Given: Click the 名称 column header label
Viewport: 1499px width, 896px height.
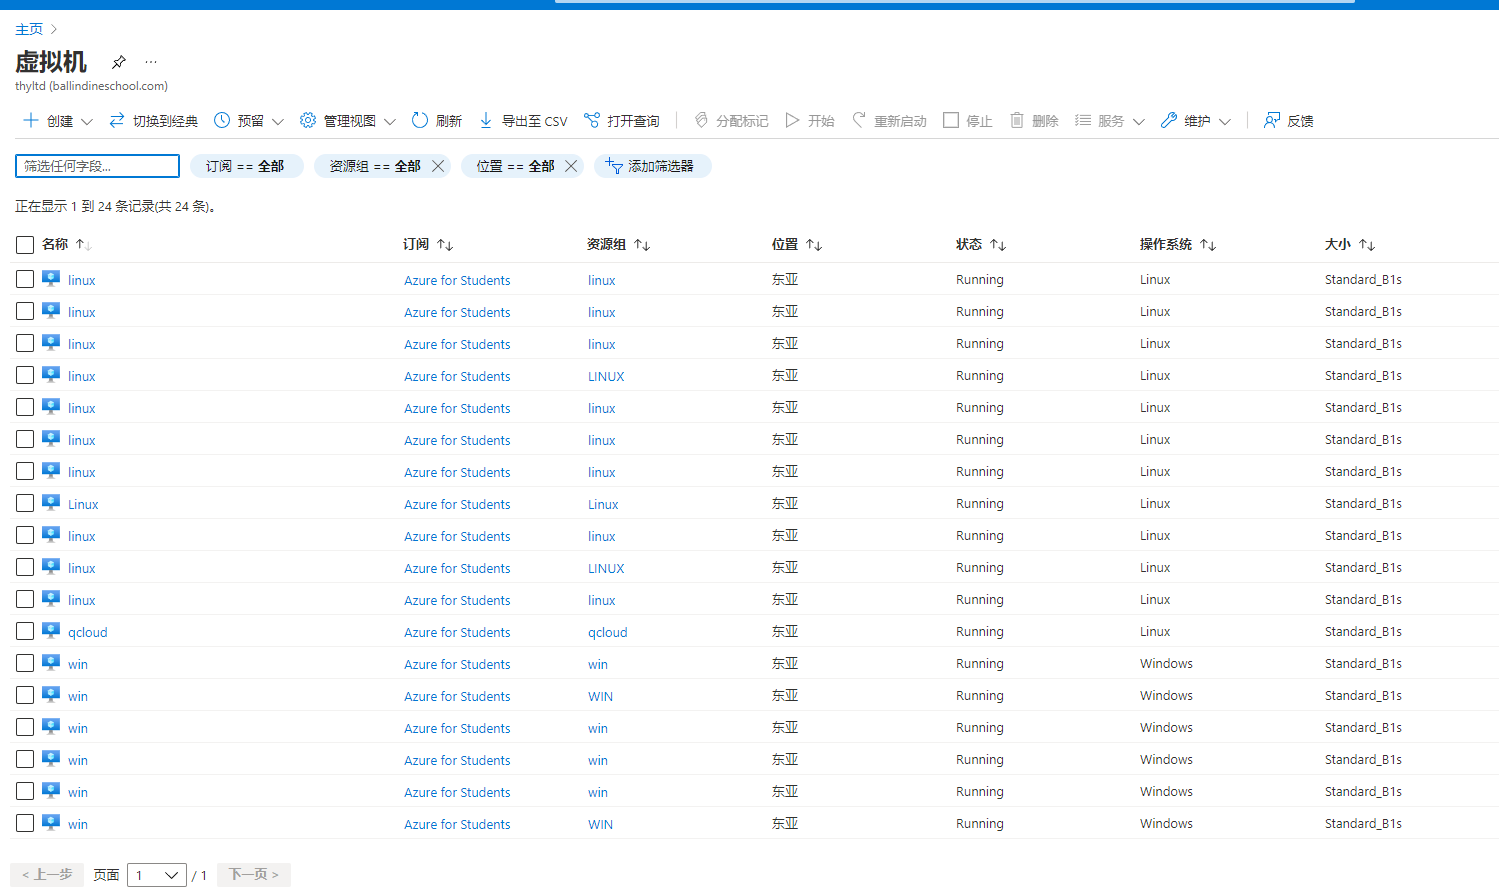Looking at the screenshot, I should click(55, 244).
